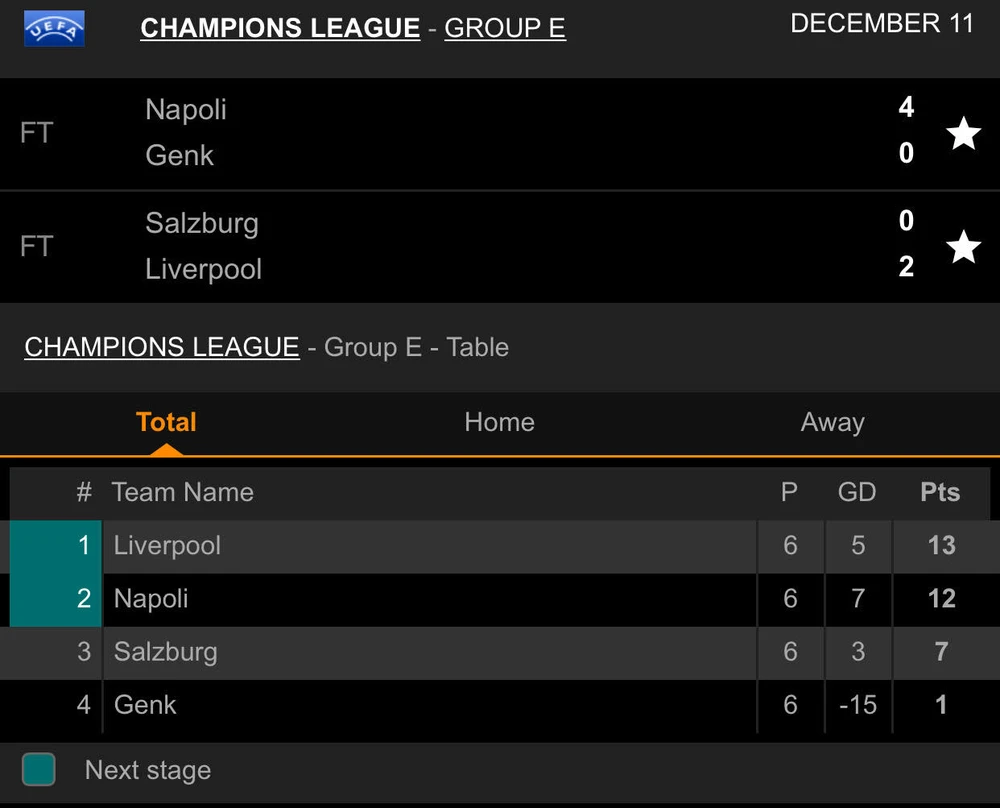The image size is (1000, 808).
Task: Click the GD column header
Action: [857, 492]
